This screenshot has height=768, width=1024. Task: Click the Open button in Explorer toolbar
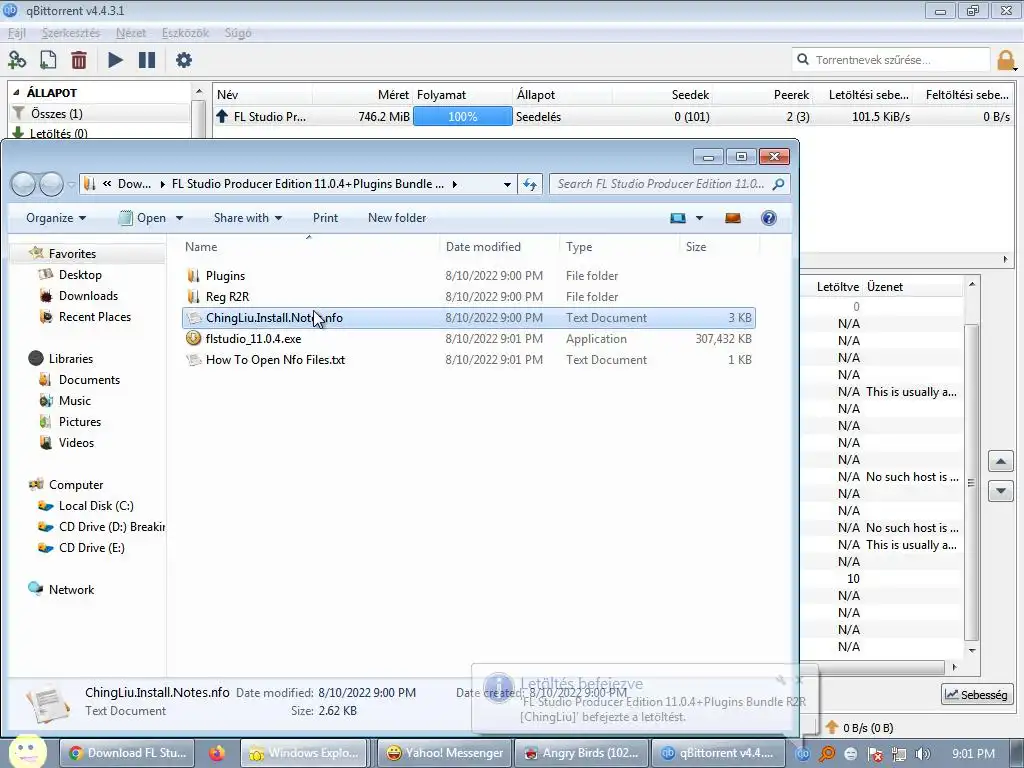point(142,218)
